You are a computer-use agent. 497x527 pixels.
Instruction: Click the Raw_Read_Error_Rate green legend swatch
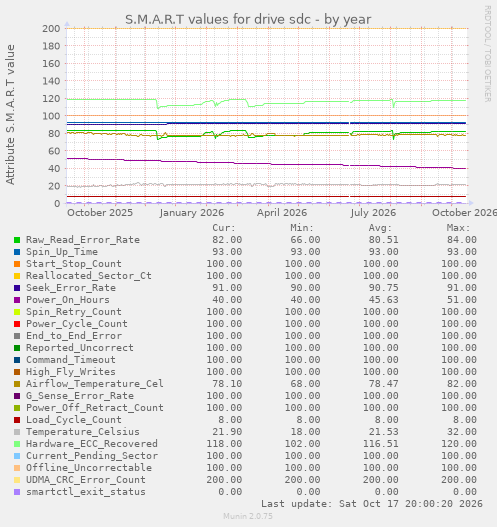[x=17, y=240]
